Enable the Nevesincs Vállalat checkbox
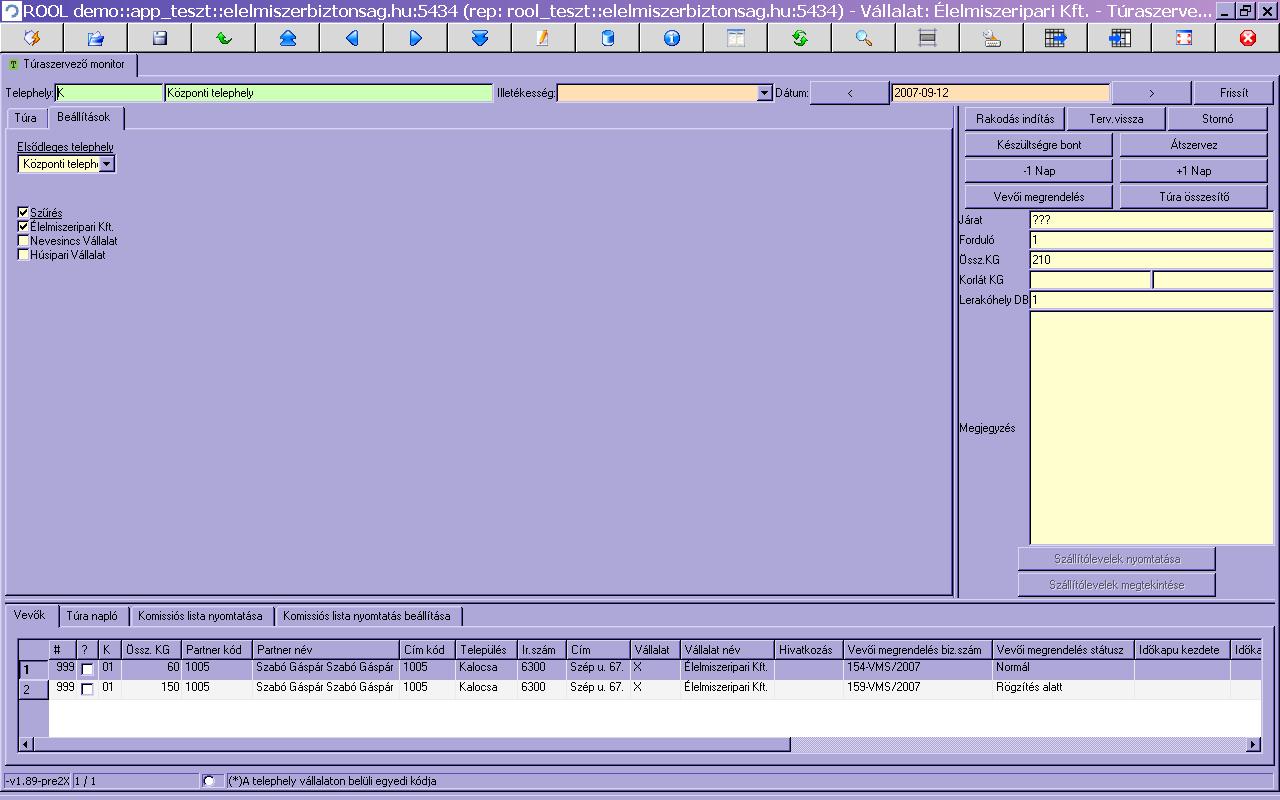Screen dimensions: 1280x800 click(23, 241)
